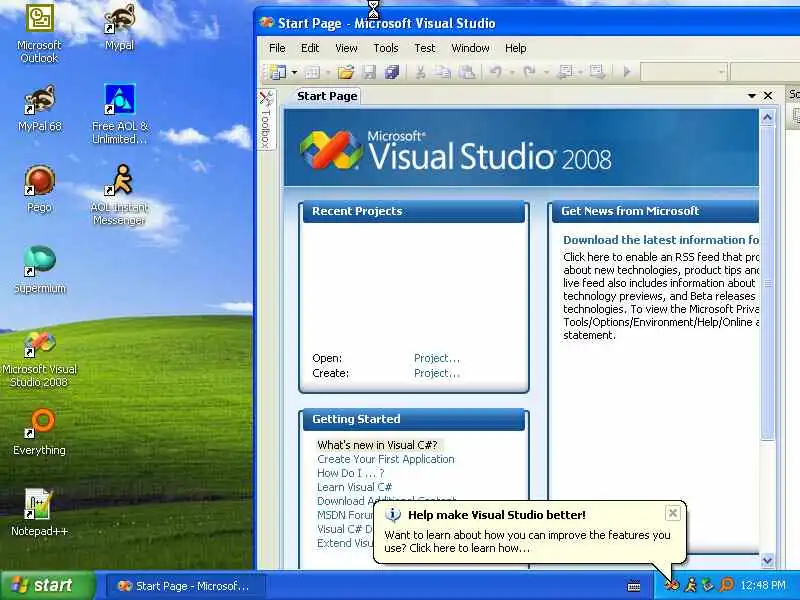Click the Visual Studio tray icon
The width and height of the screenshot is (800, 600).
[x=672, y=585]
